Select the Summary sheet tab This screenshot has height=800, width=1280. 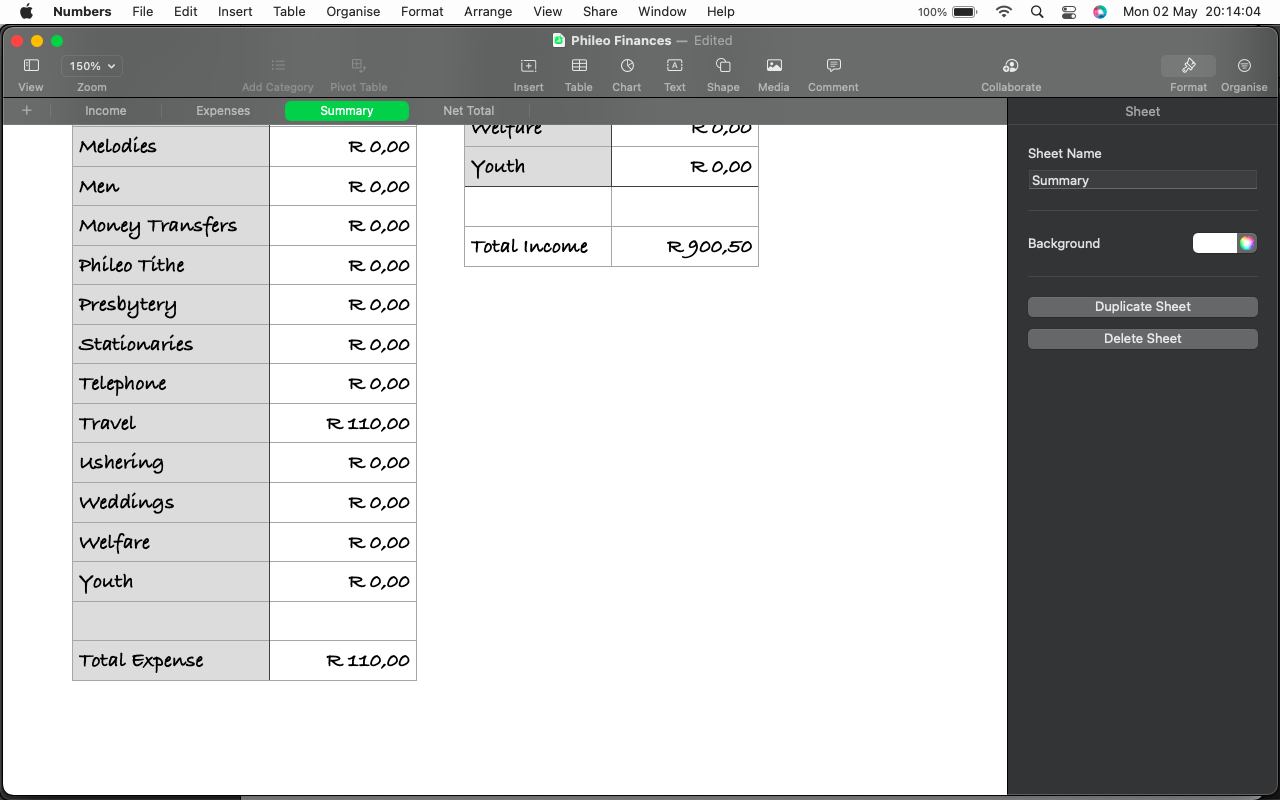point(347,111)
